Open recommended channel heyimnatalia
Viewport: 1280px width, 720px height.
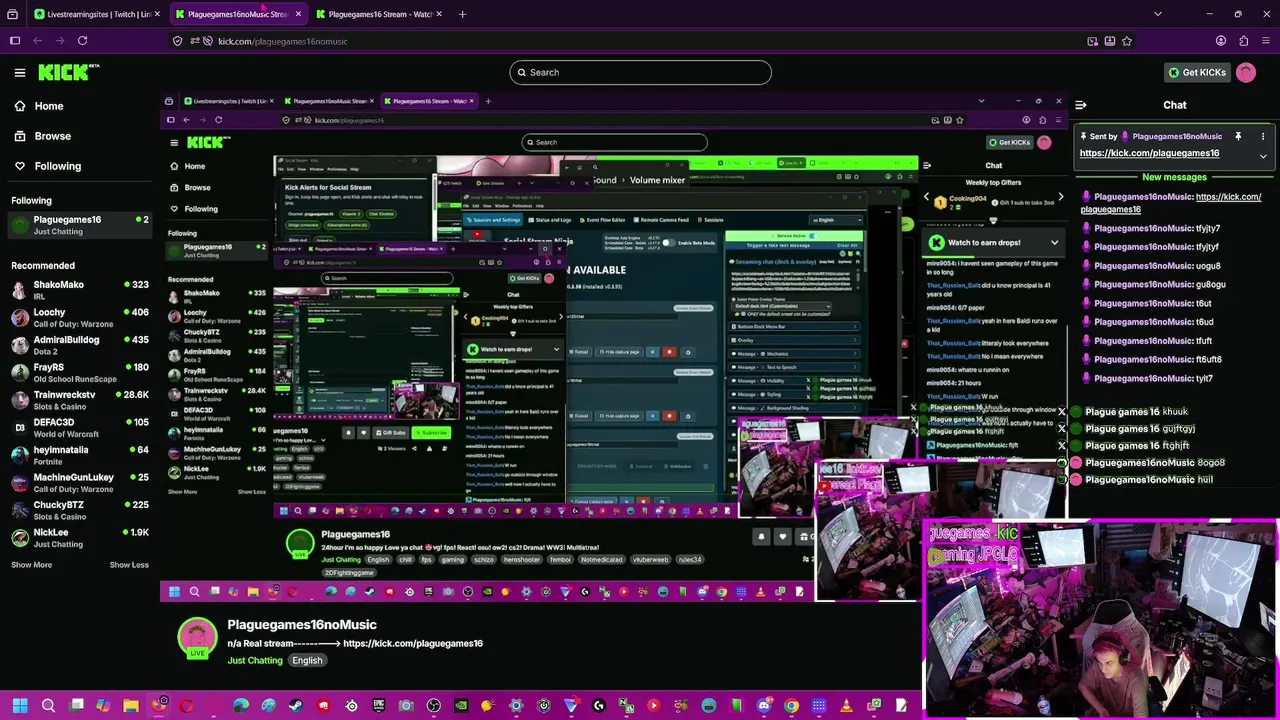(80, 455)
